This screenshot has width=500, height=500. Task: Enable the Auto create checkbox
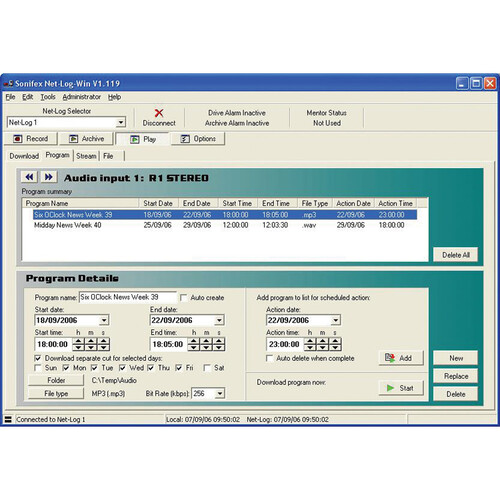183,297
